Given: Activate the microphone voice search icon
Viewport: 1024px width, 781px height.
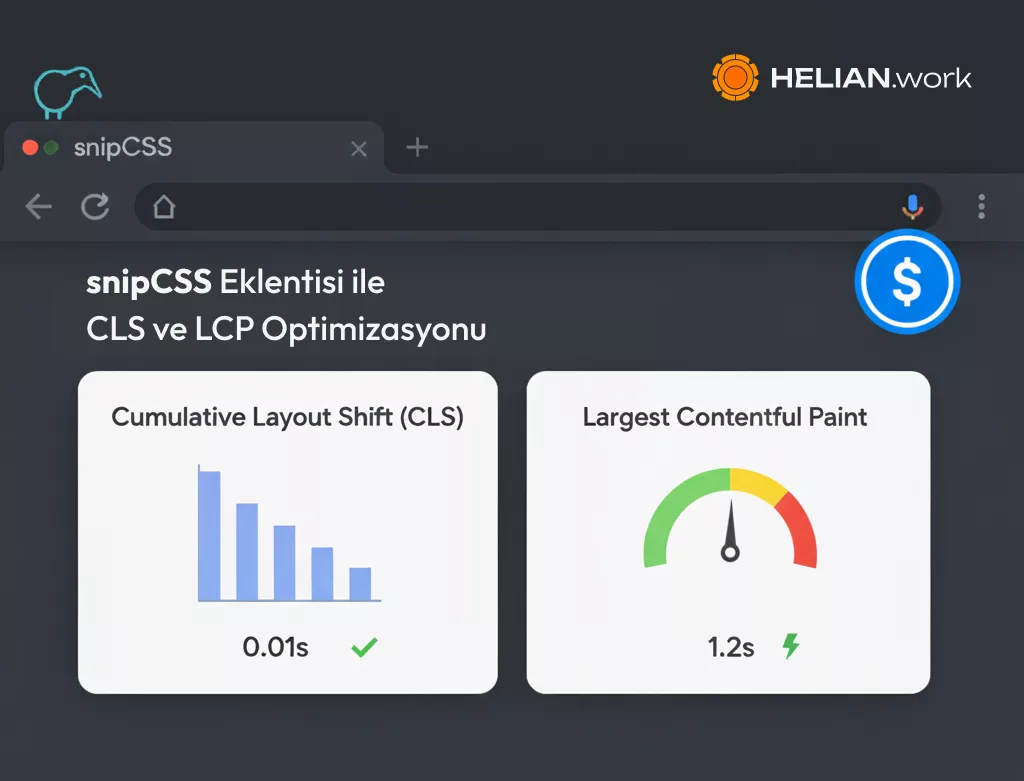Looking at the screenshot, I should point(911,207).
